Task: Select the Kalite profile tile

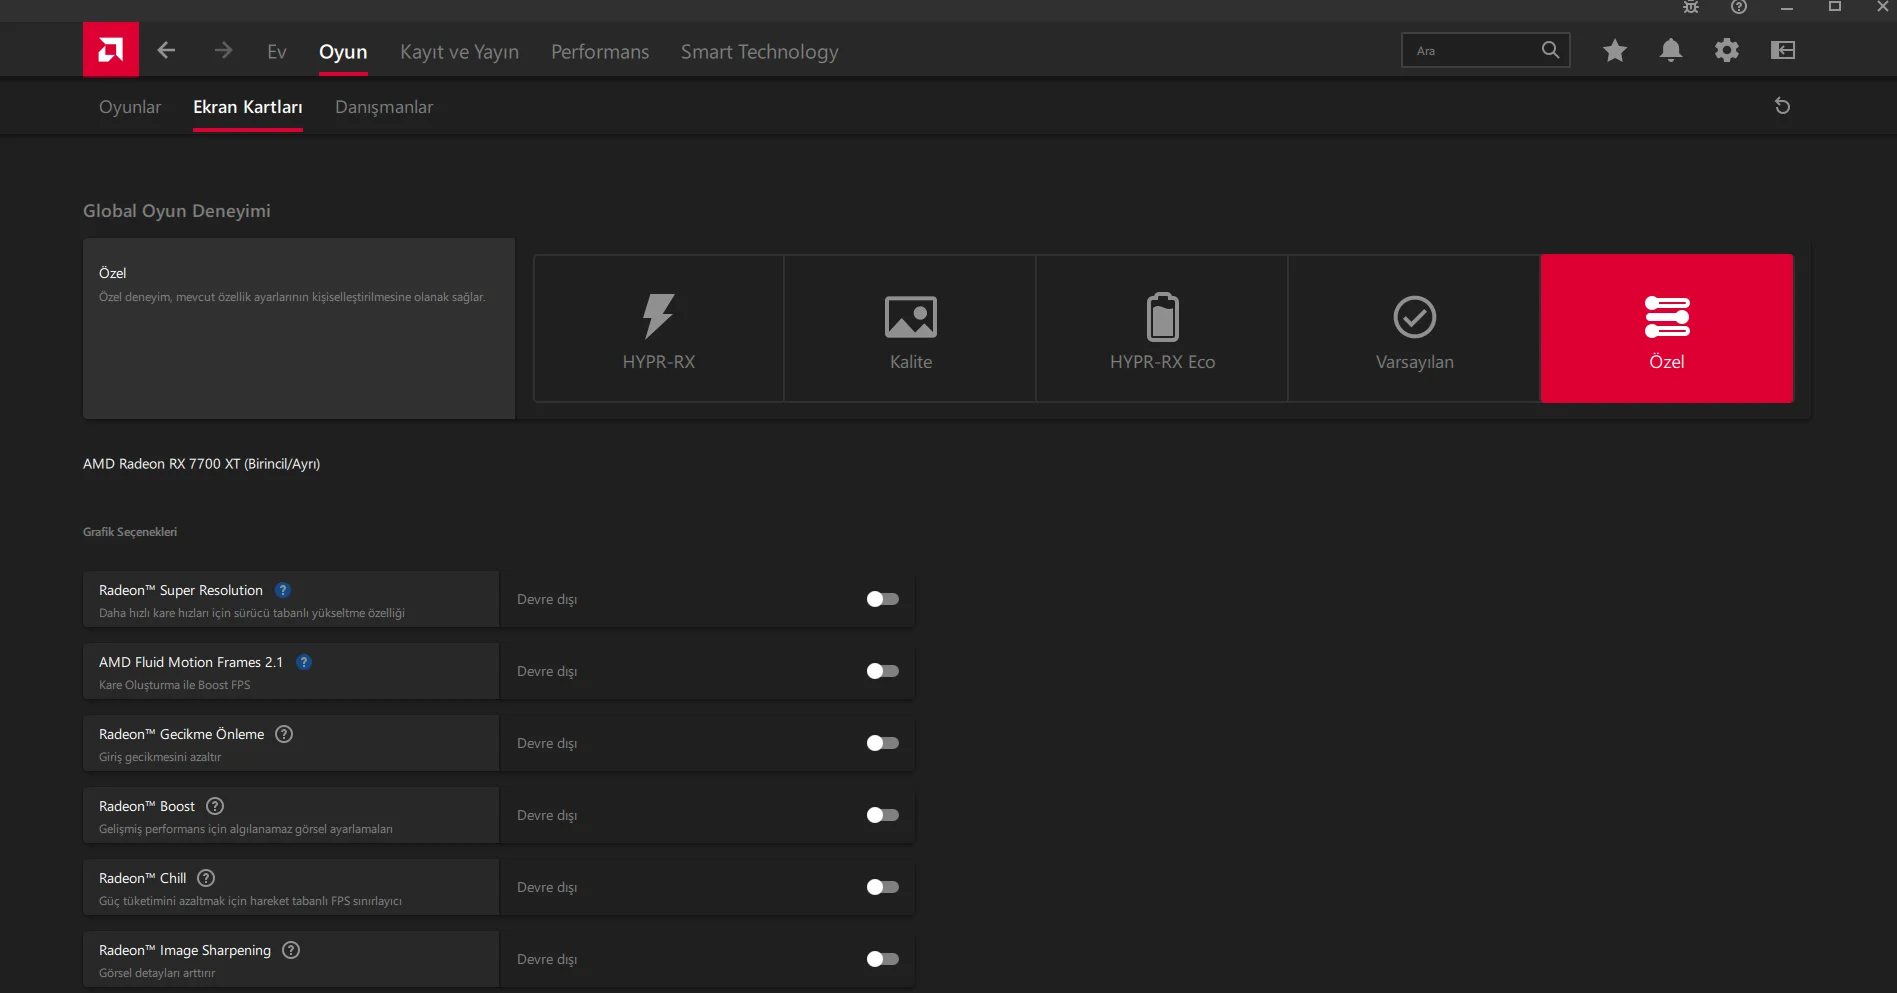Action: pos(910,329)
